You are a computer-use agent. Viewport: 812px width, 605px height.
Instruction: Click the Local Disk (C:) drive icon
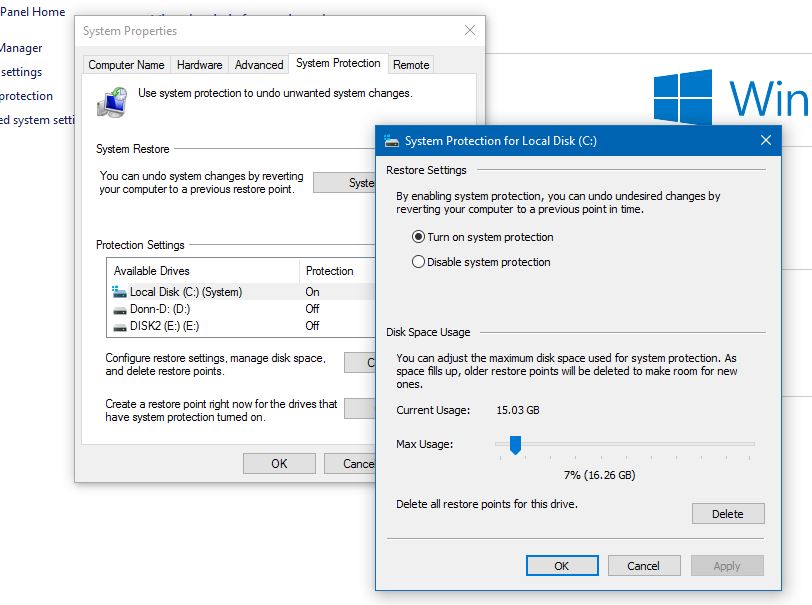tap(120, 291)
